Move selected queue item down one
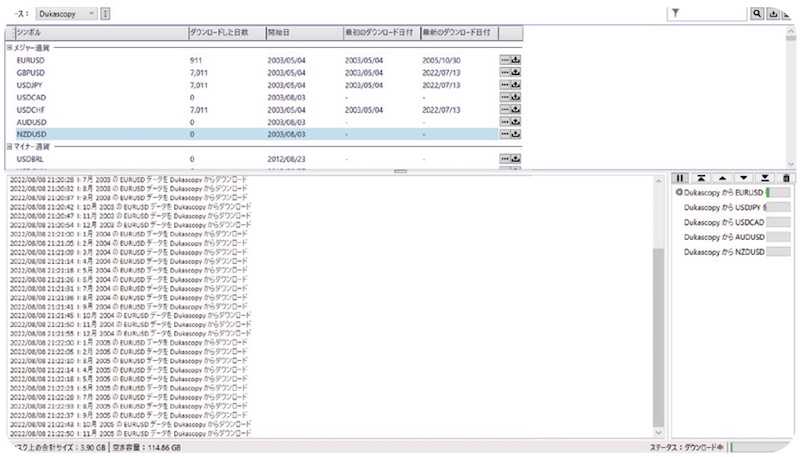The image size is (800, 457). click(745, 178)
